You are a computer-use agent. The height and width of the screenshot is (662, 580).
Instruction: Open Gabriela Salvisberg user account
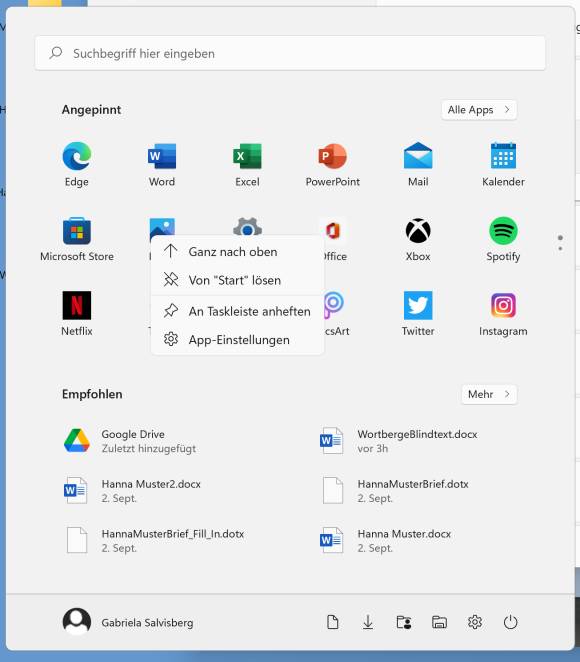point(128,622)
